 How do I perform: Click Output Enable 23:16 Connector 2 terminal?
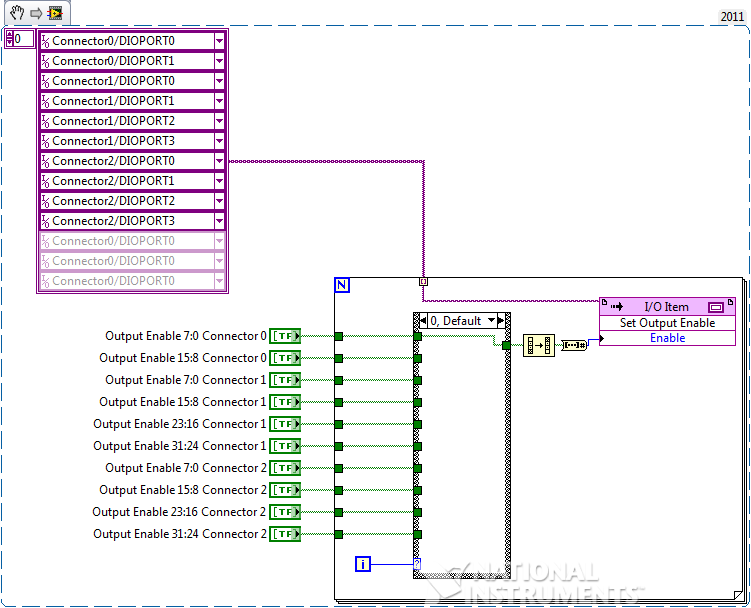pyautogui.click(x=285, y=512)
